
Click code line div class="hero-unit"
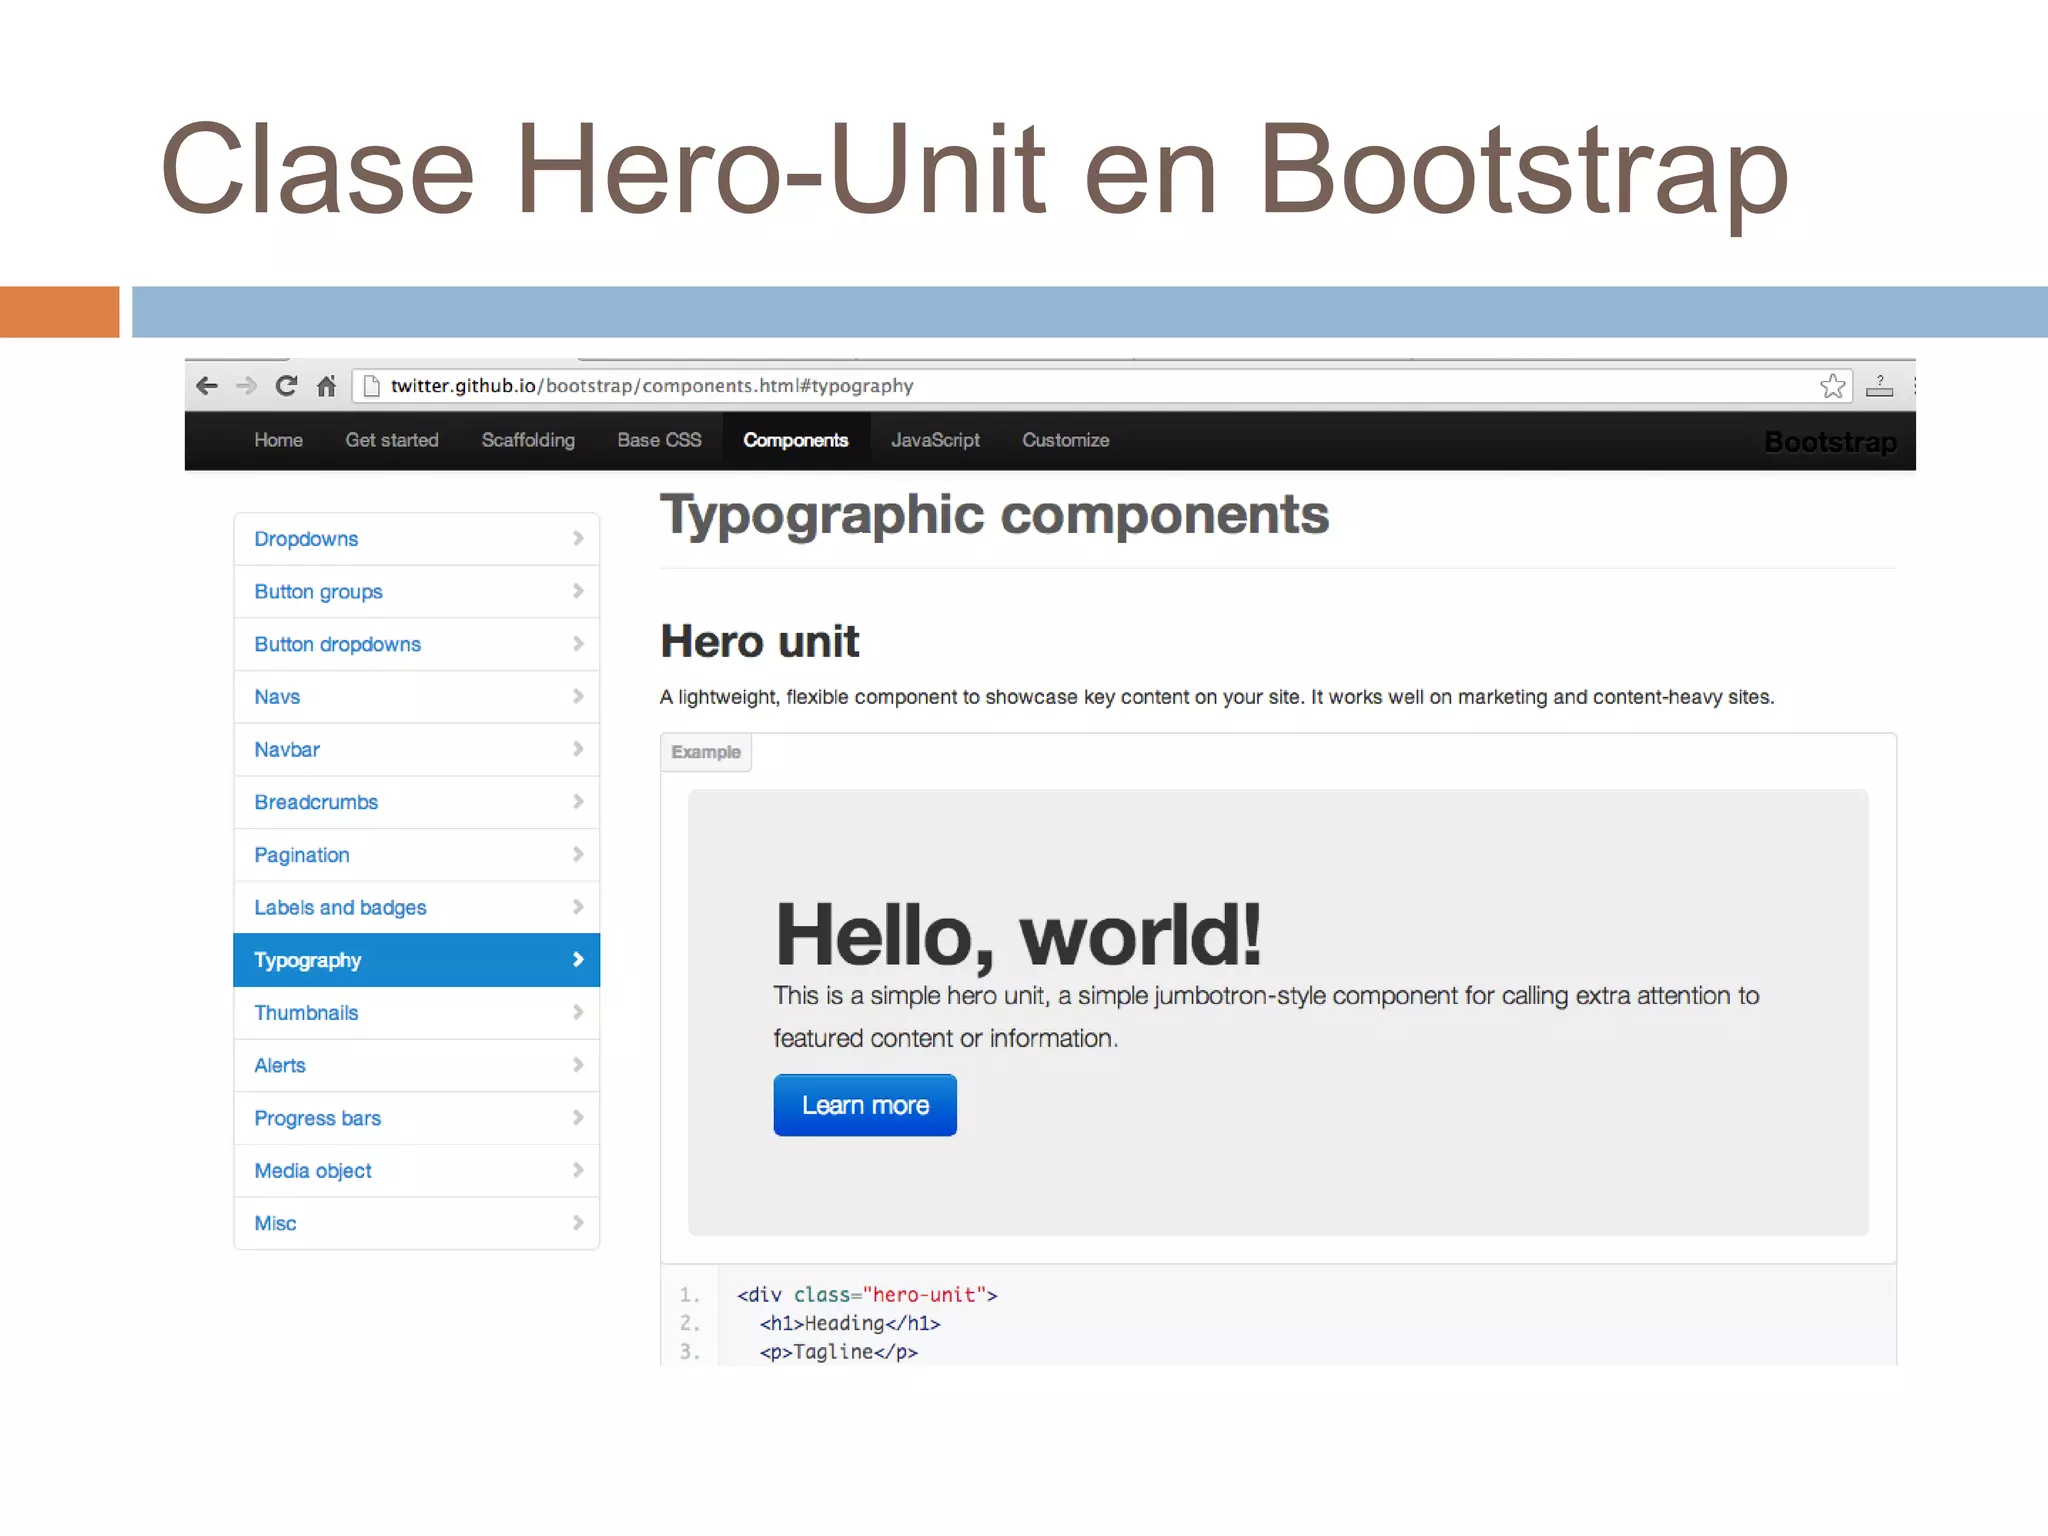pos(867,1295)
